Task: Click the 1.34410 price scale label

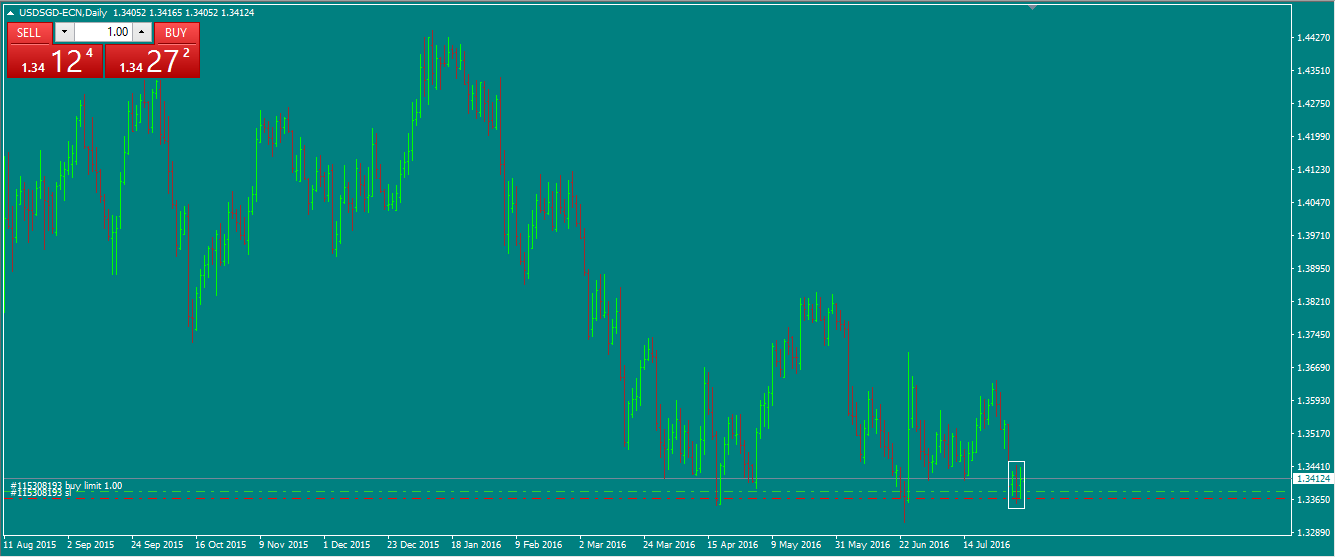Action: pyautogui.click(x=1313, y=467)
